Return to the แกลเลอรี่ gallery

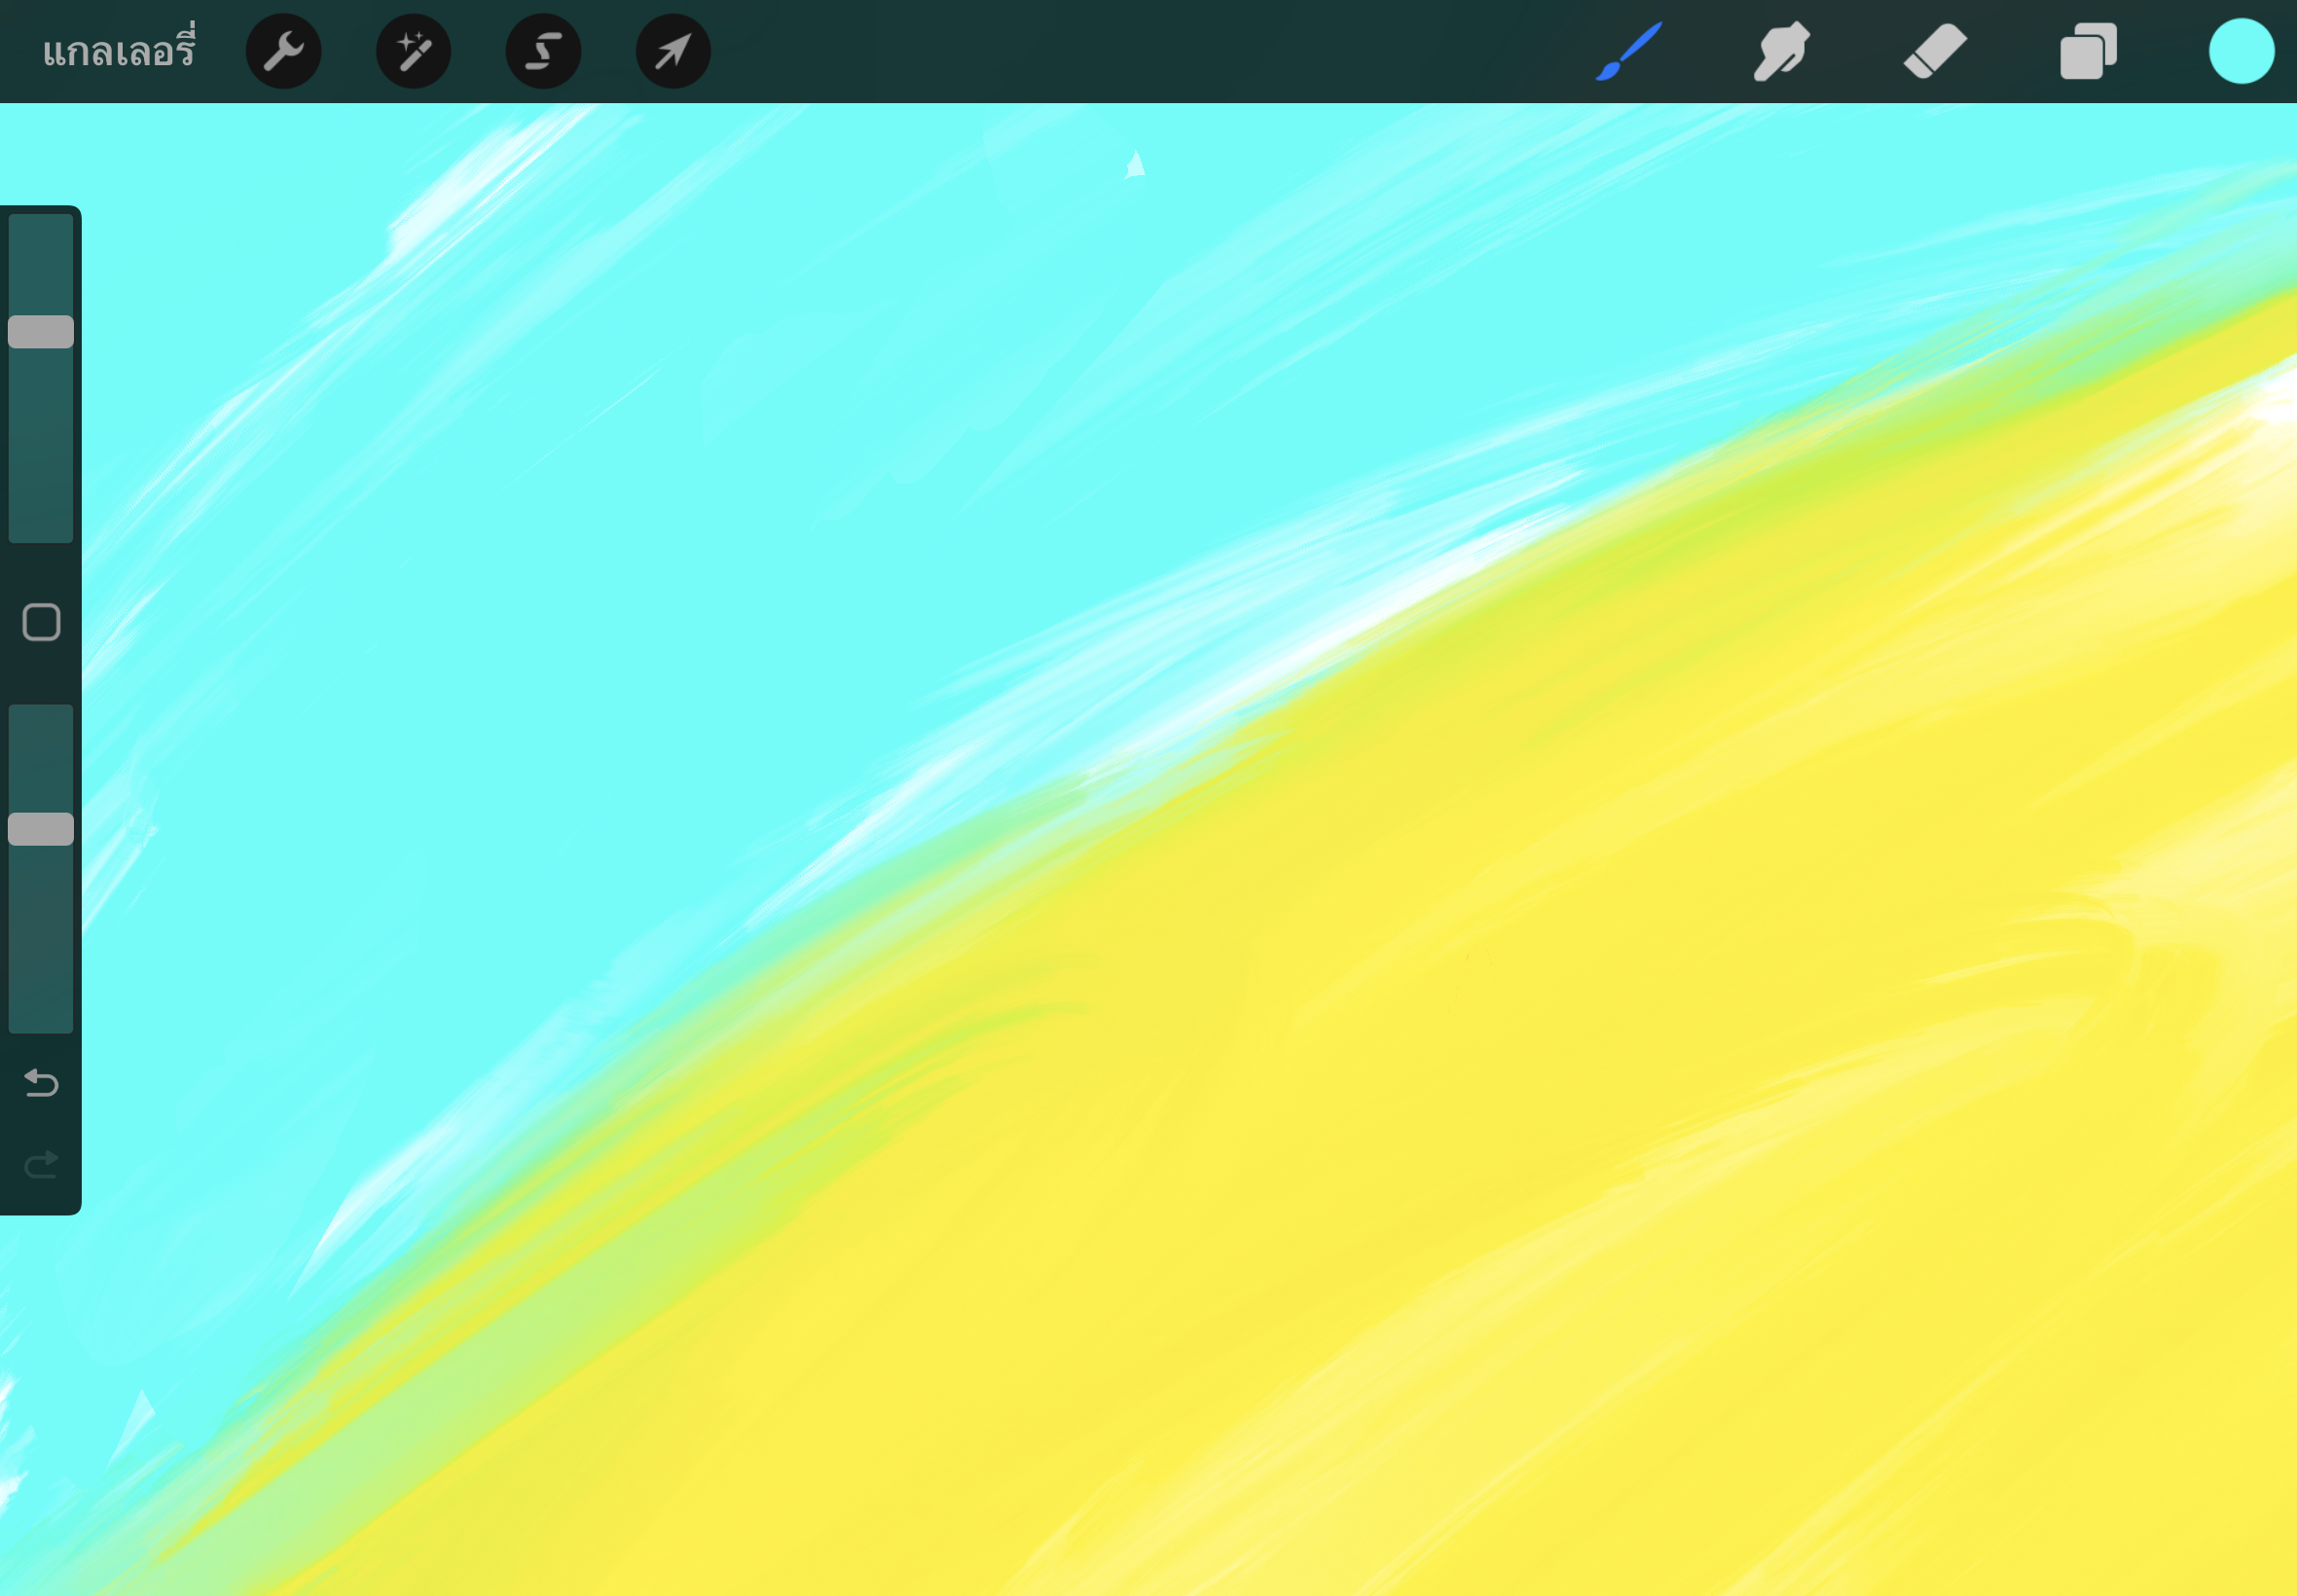point(120,50)
